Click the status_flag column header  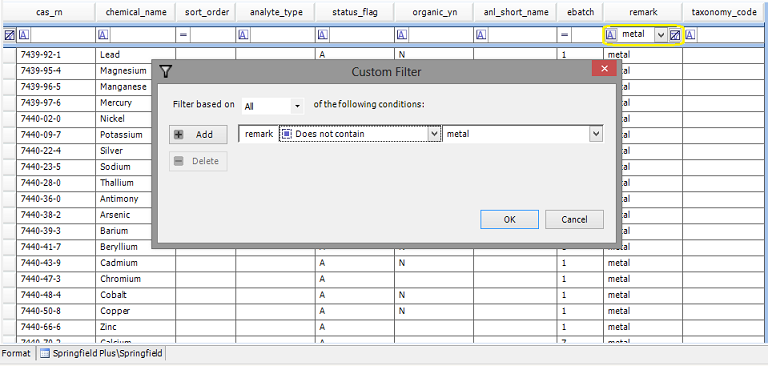click(355, 12)
